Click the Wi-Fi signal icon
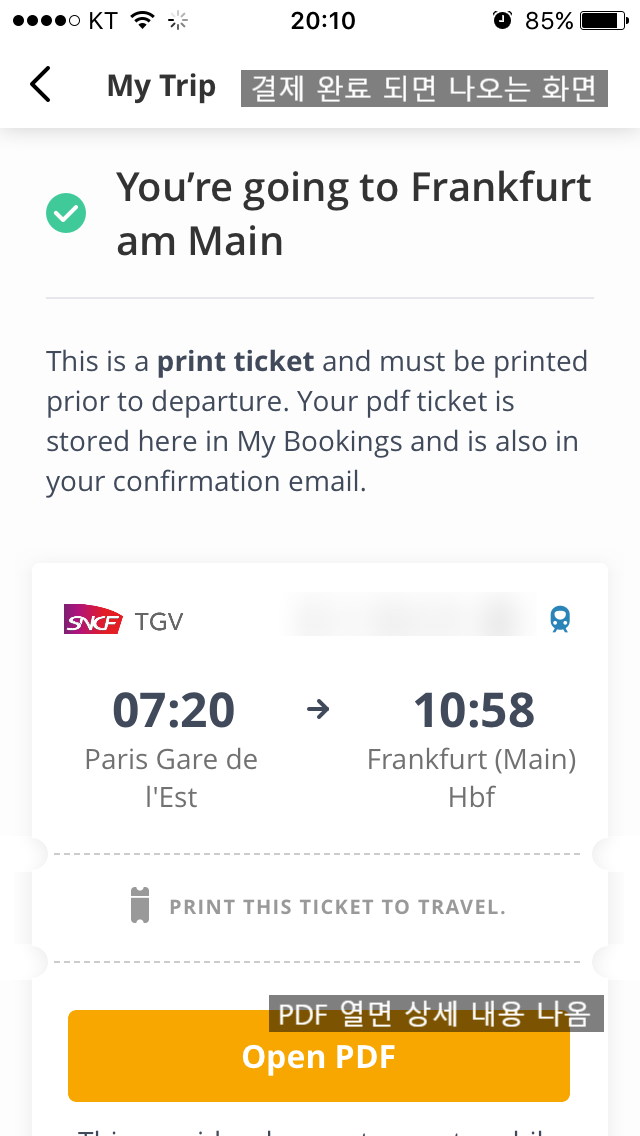Viewport: 640px width, 1136px height. (144, 20)
